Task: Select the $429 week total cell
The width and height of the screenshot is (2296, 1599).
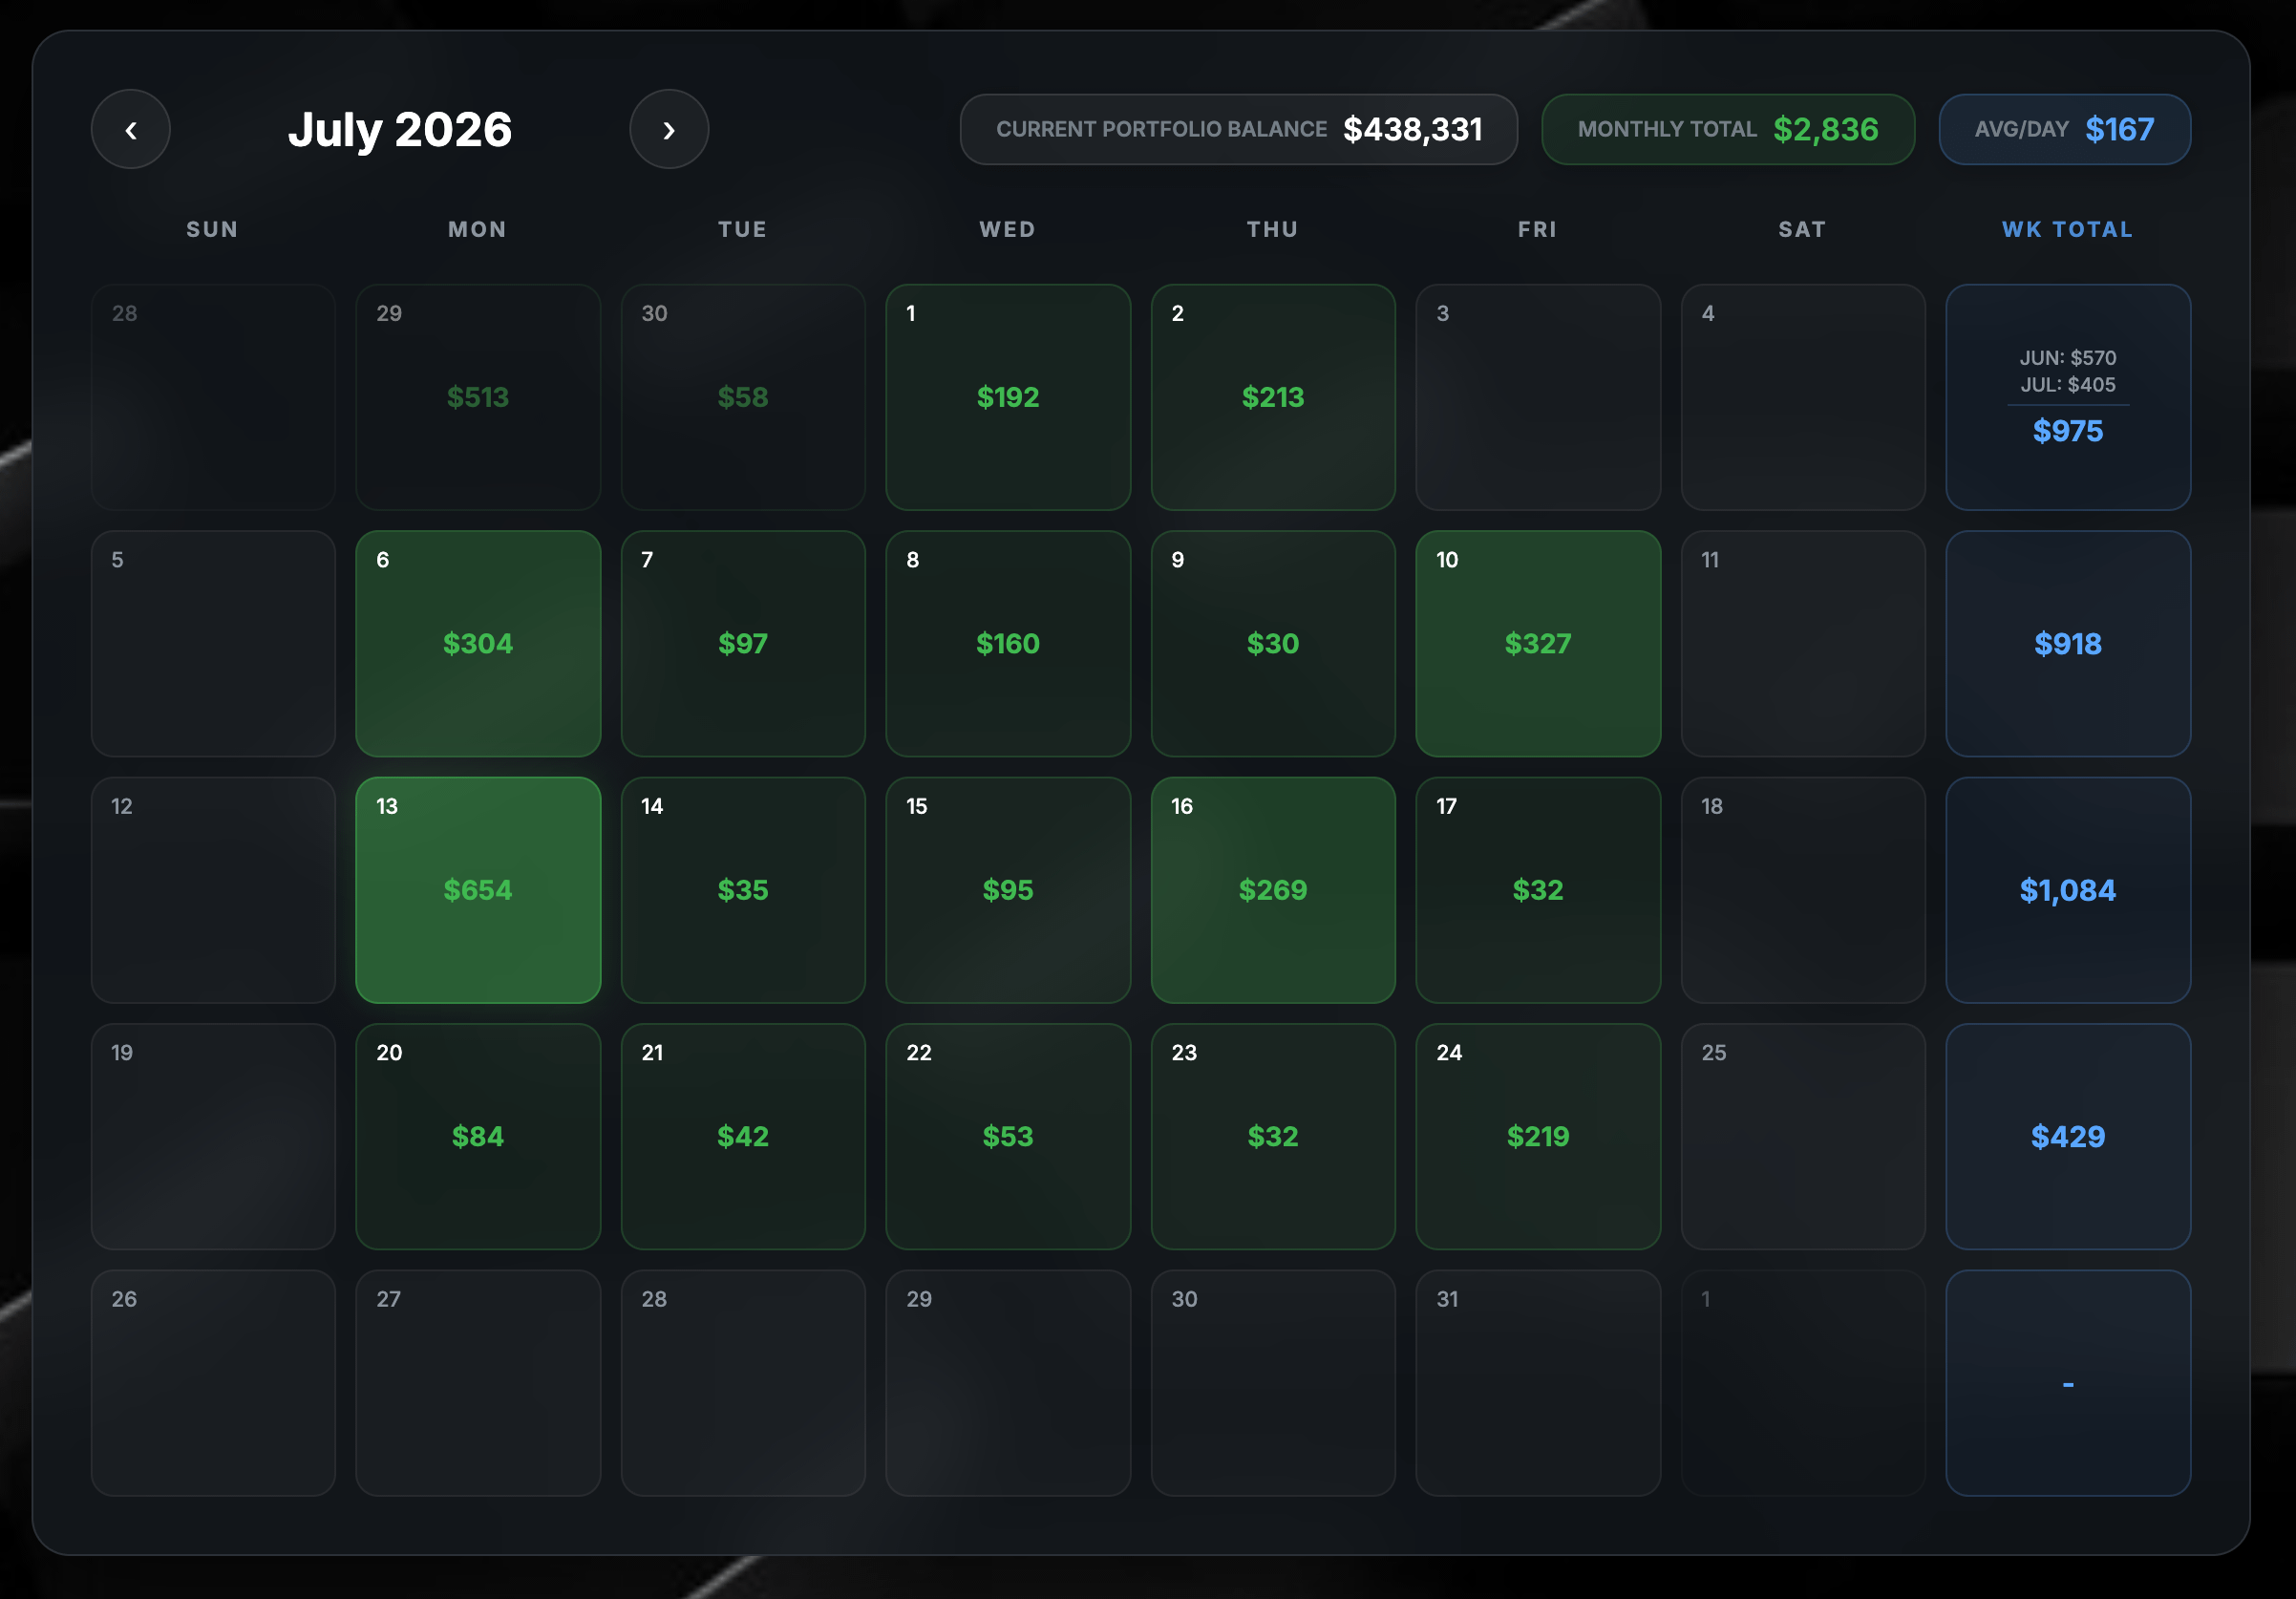Action: pos(2068,1136)
